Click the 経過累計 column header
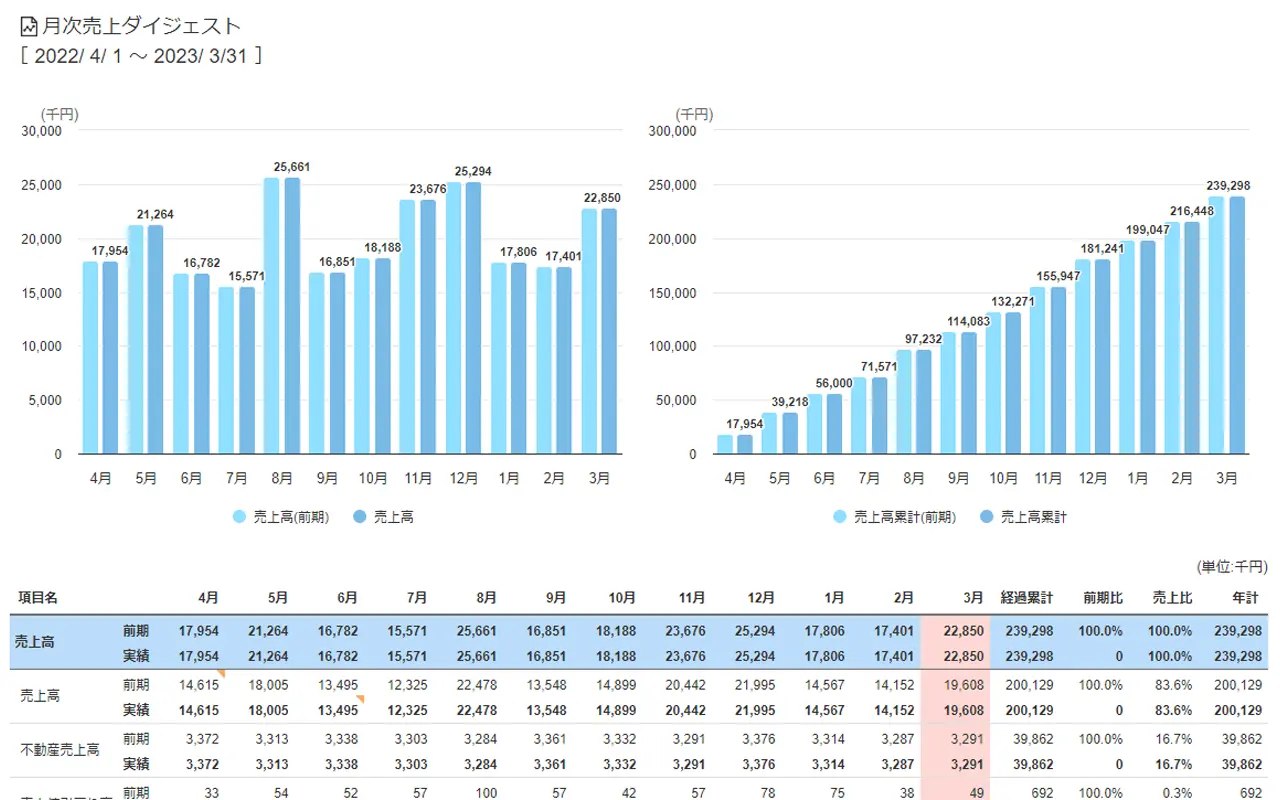Viewport: 1280px width, 800px height. pos(1025,597)
